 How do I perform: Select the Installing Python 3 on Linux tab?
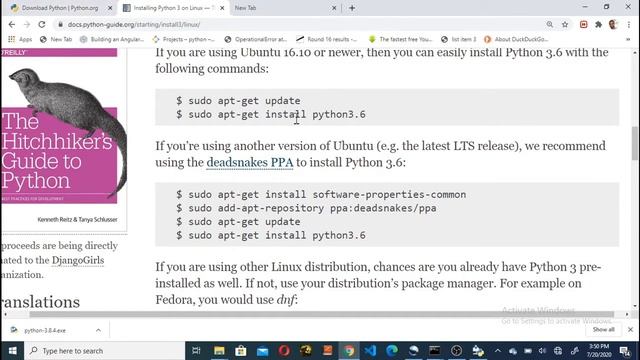coord(173,8)
